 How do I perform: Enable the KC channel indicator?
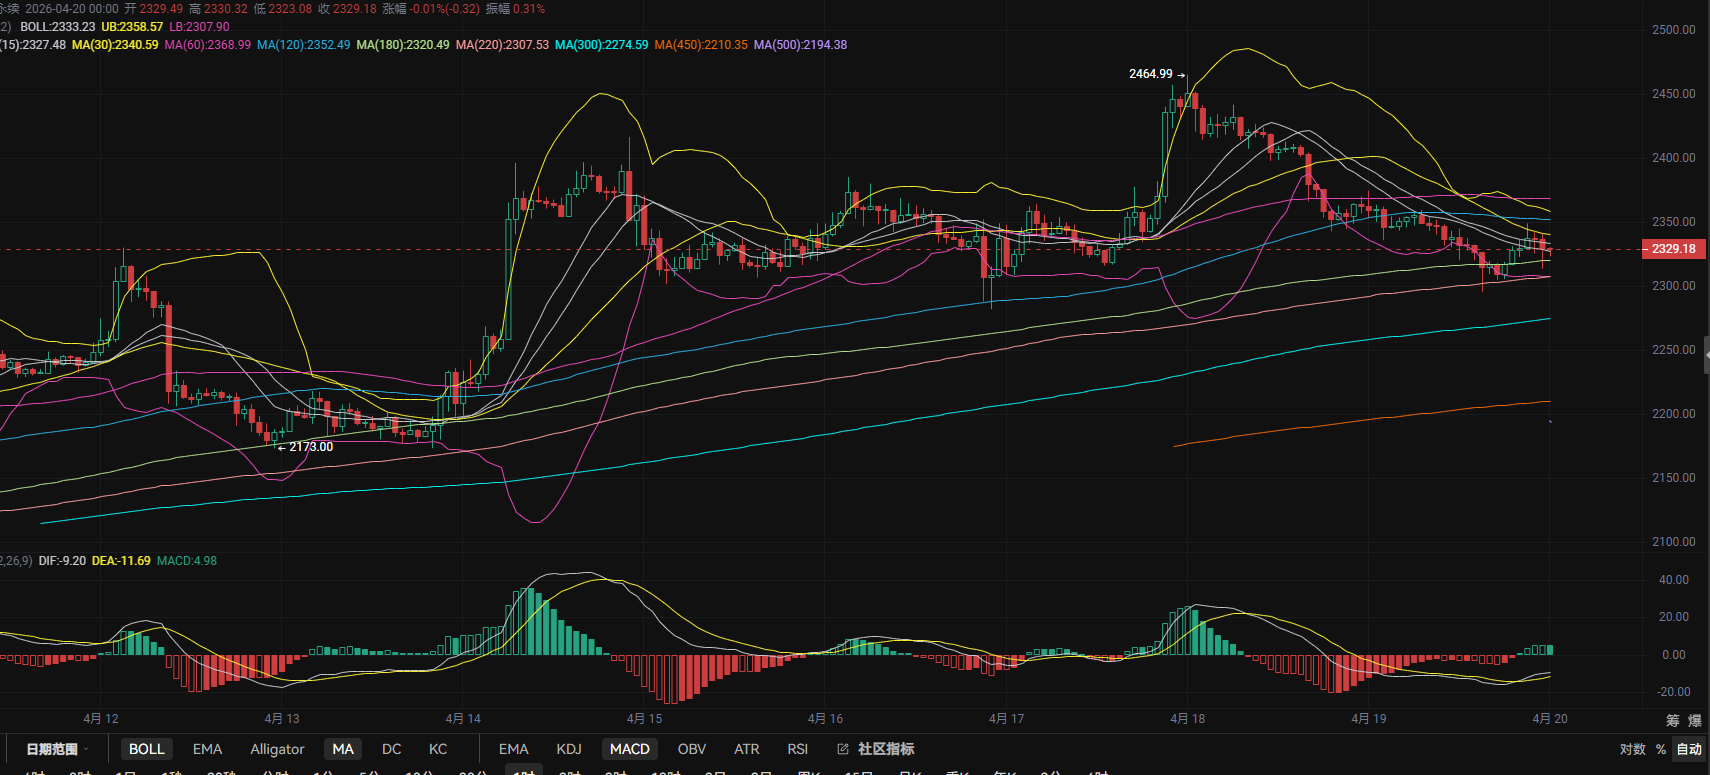[x=438, y=749]
